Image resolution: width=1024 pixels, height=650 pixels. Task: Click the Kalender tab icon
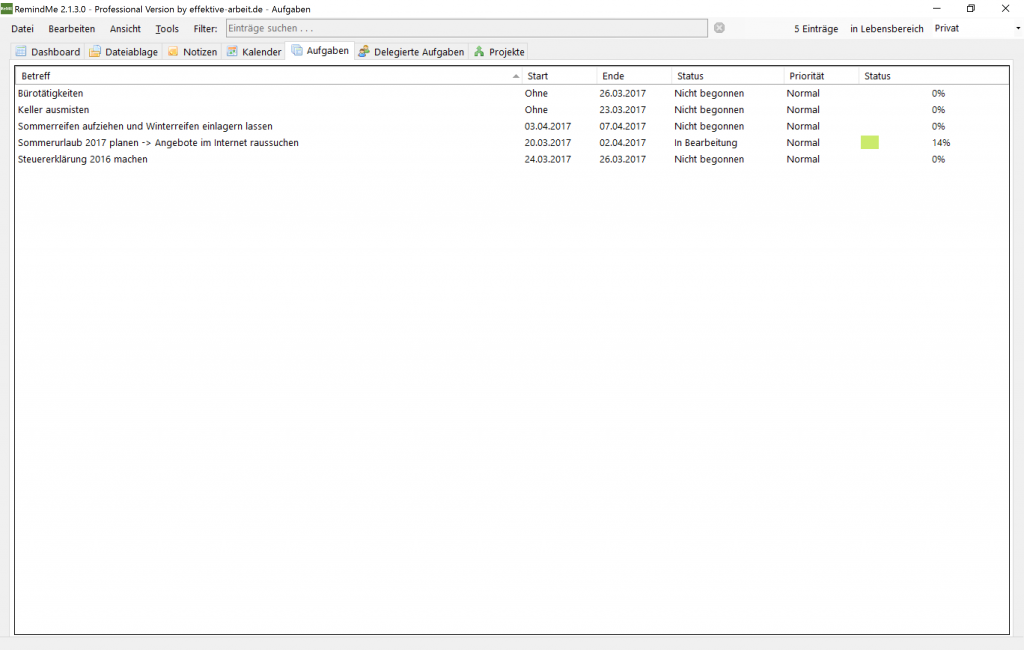(x=232, y=52)
